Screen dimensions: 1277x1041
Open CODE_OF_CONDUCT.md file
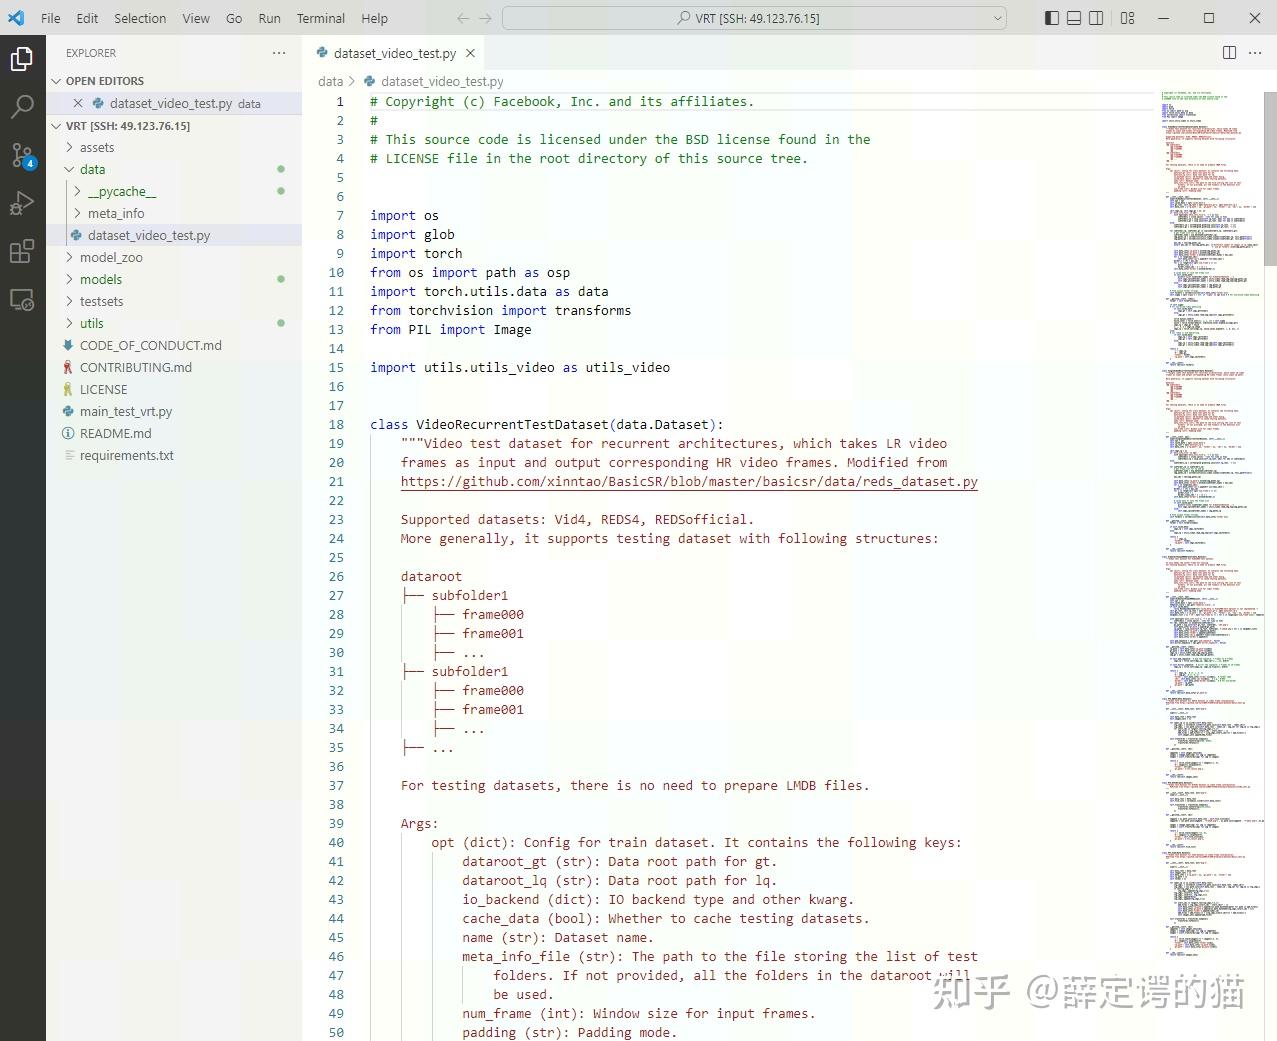coord(151,346)
